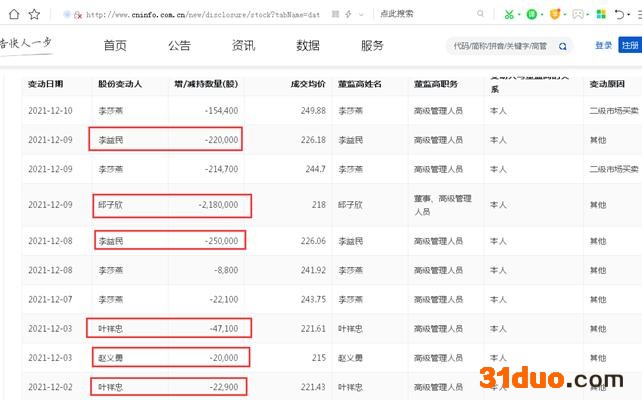Click the 成交均价 column header
Screen dimensions: 642x400
[x=308, y=84]
